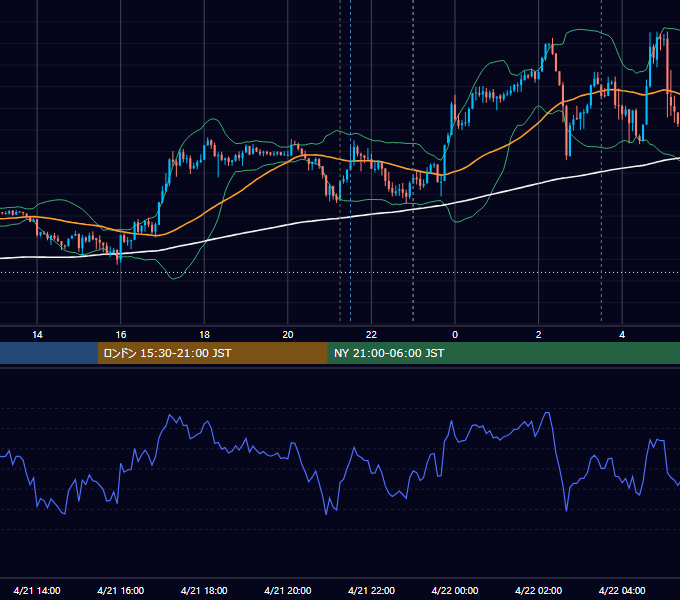Click the 20 hour label on price chart axis

(x=288, y=335)
